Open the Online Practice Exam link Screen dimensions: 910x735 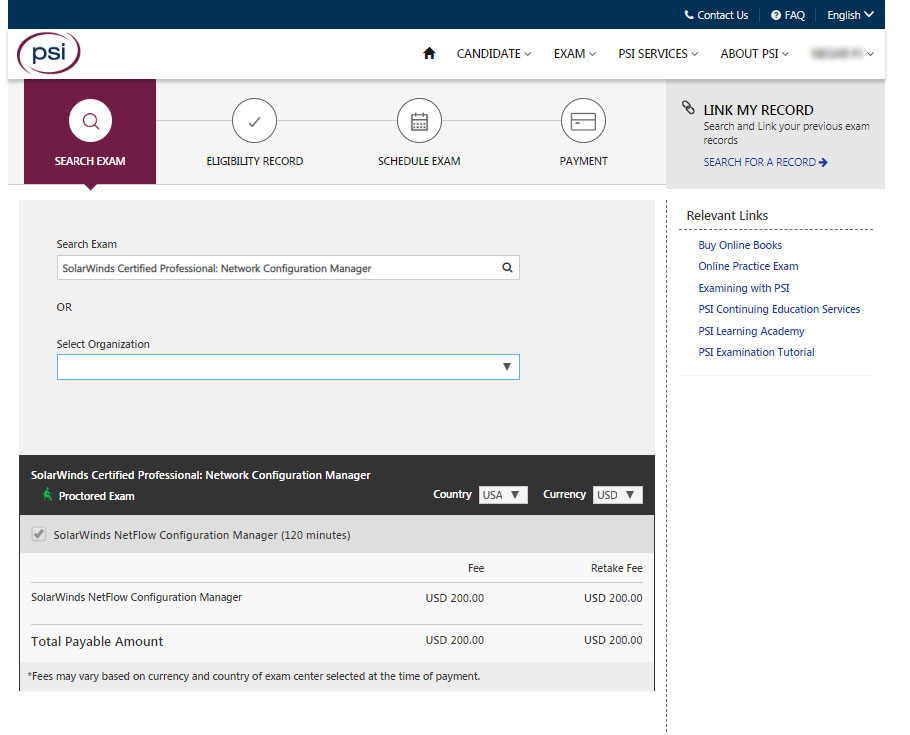748,266
